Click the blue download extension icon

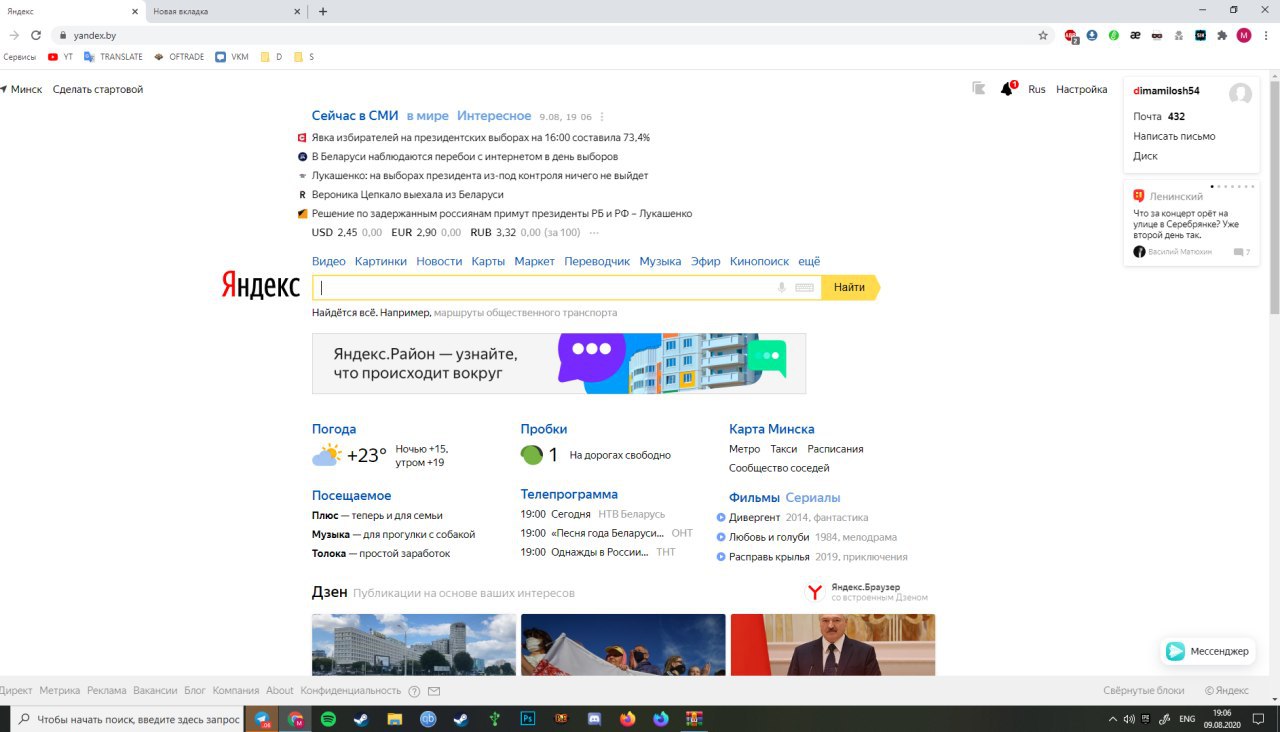pyautogui.click(x=1092, y=35)
